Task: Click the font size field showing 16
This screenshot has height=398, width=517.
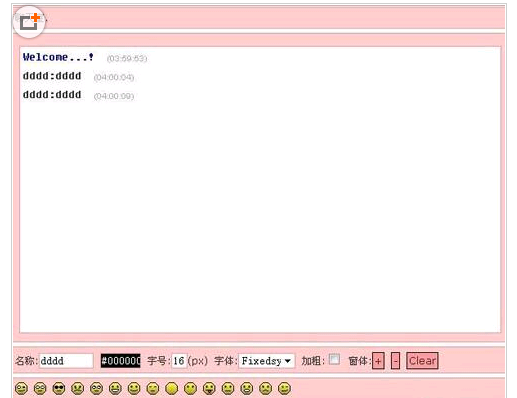Action: (179, 361)
